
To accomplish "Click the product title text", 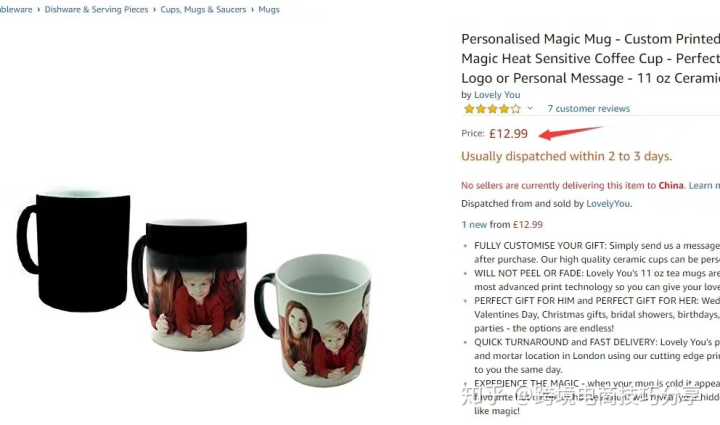I will tap(591, 58).
